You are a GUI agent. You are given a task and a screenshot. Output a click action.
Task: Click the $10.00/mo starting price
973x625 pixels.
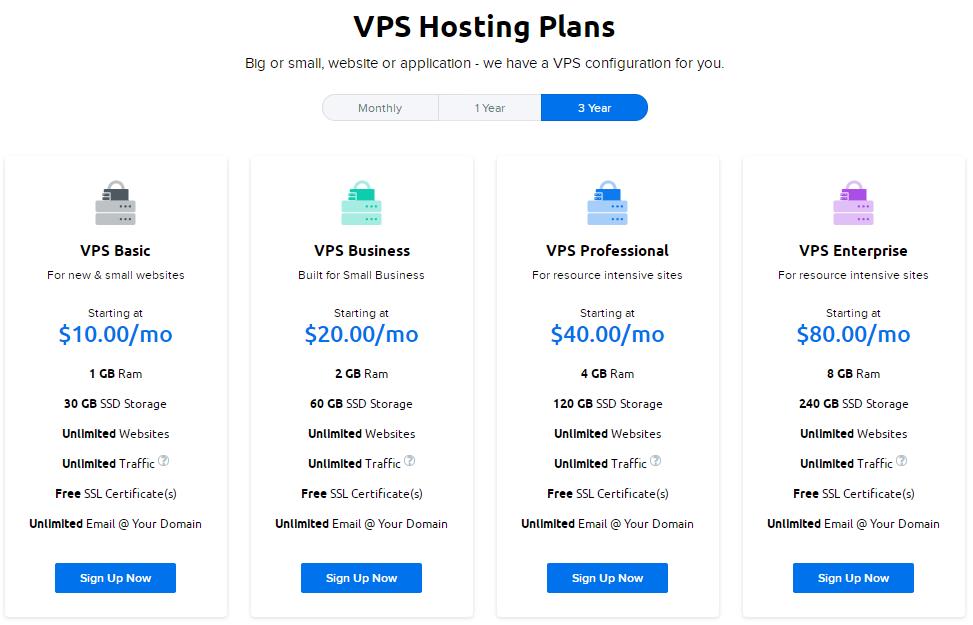coord(115,334)
